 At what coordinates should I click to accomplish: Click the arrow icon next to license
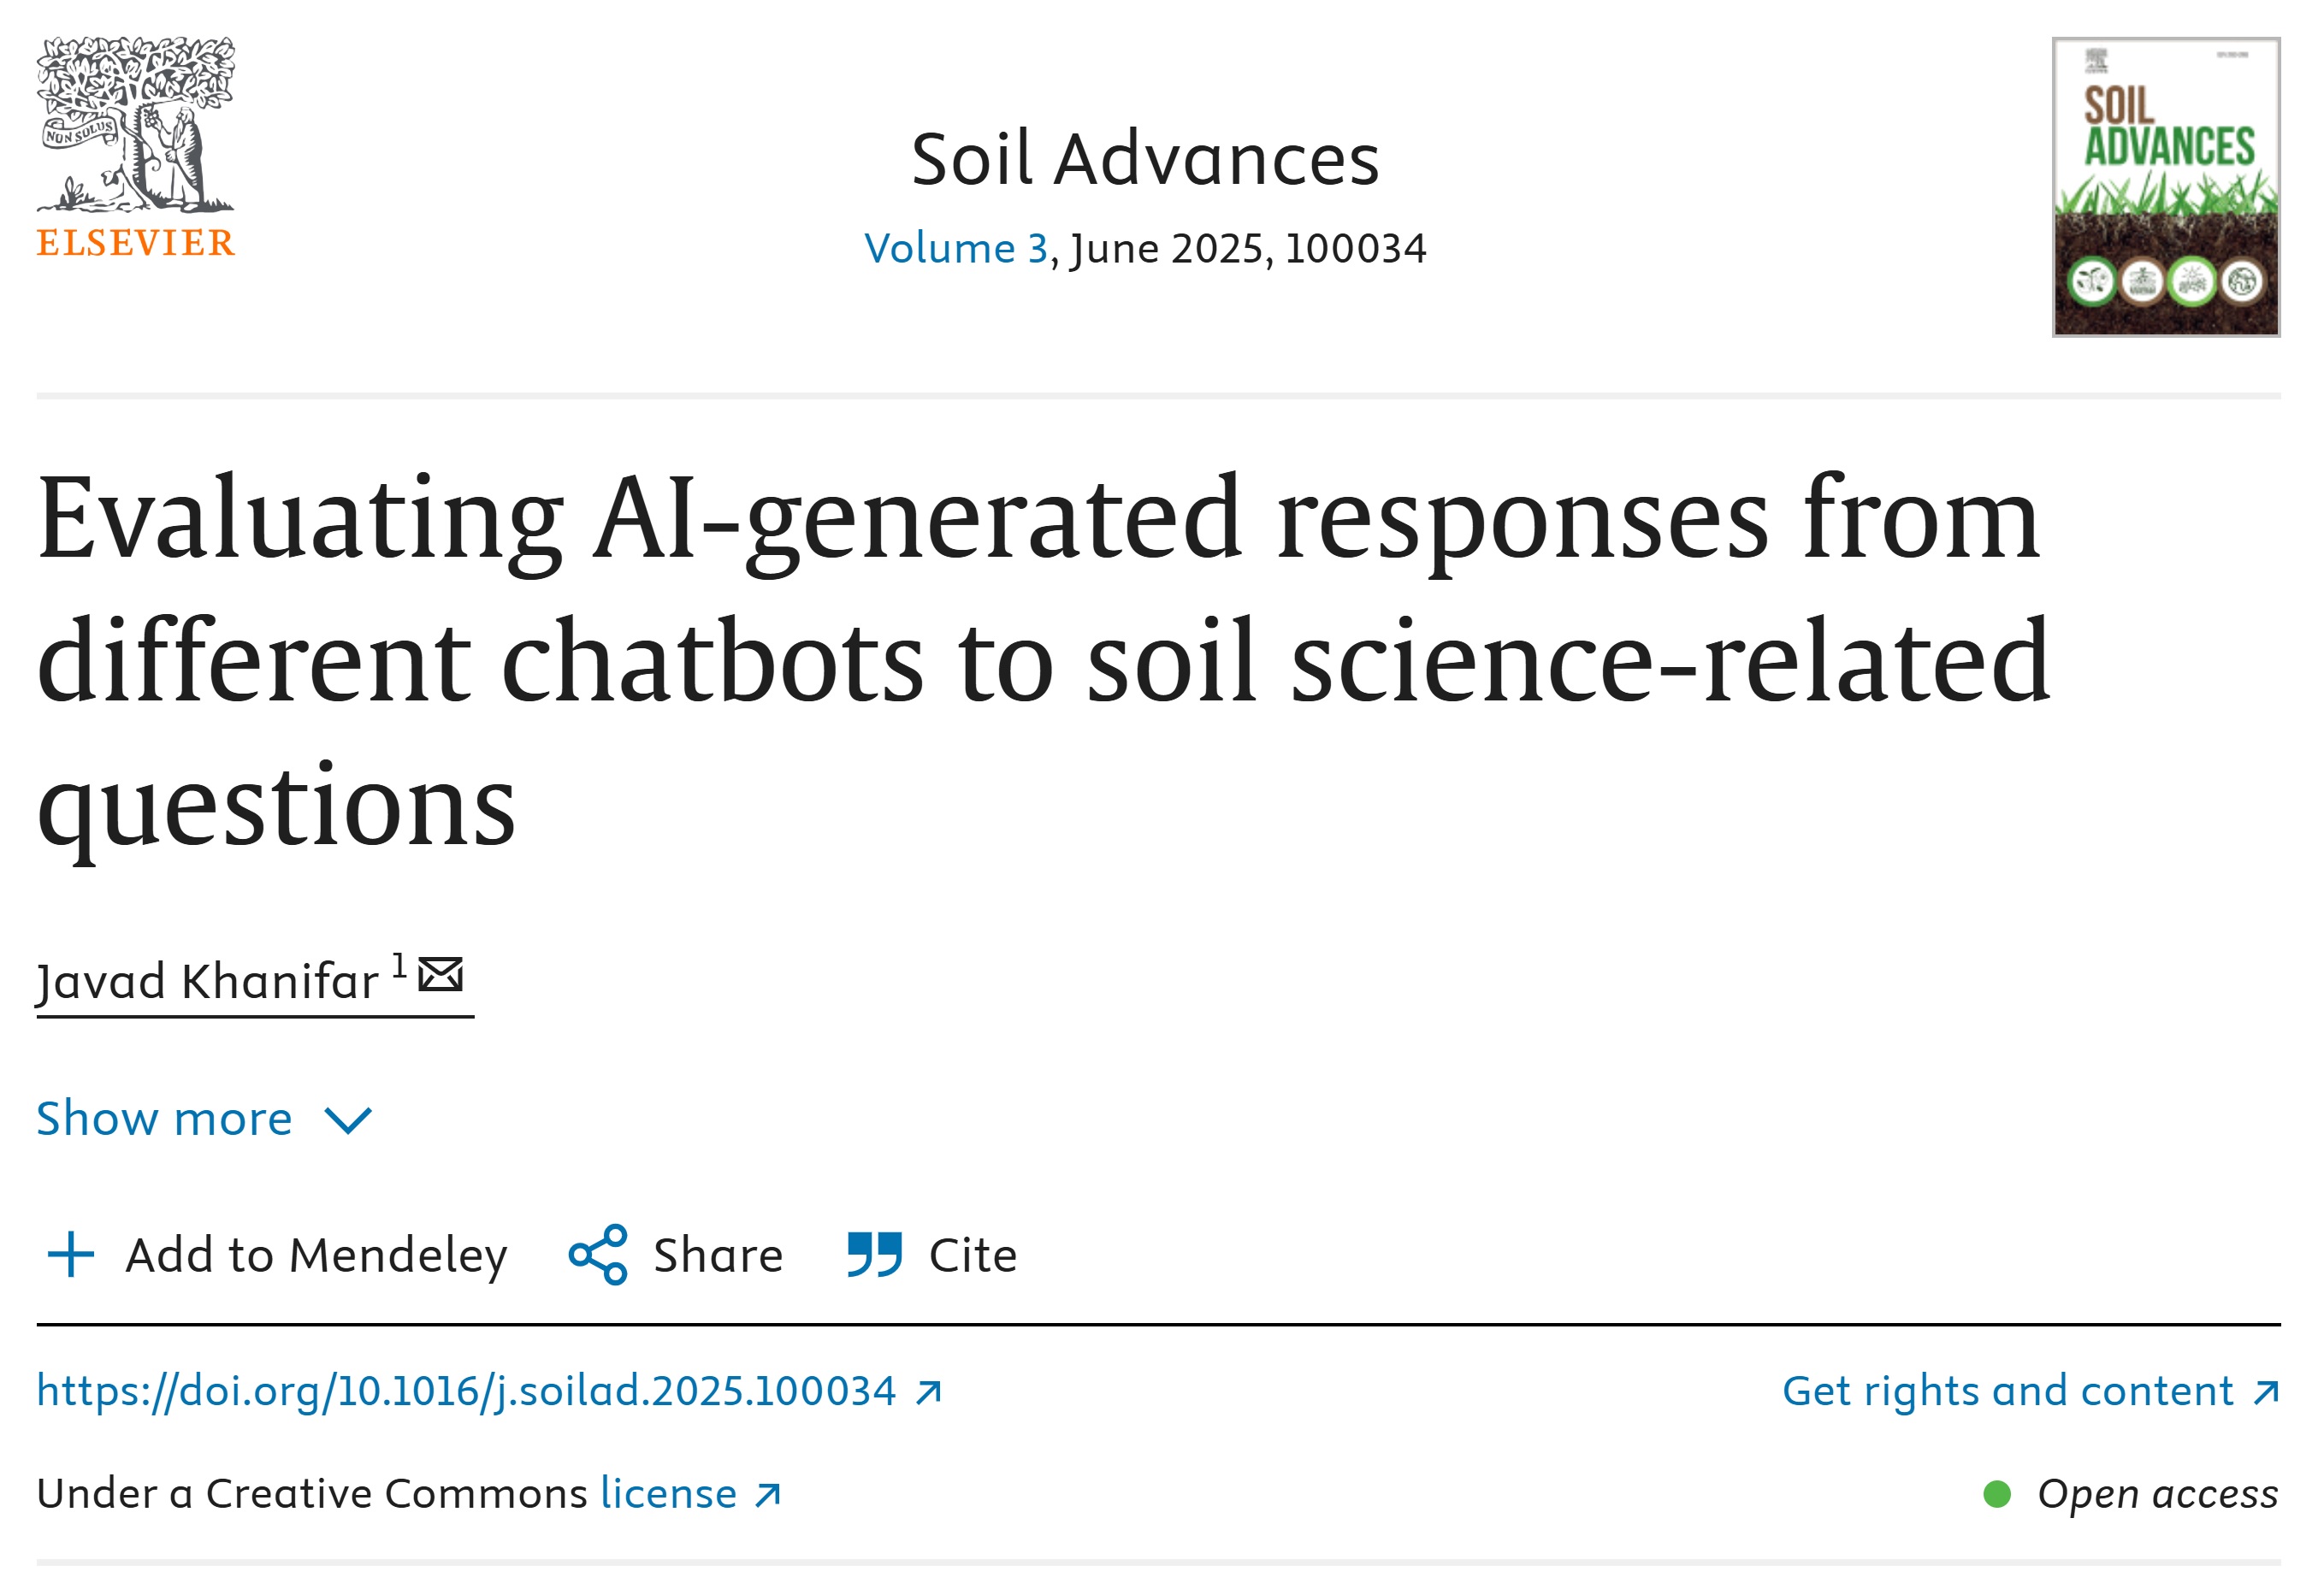pos(768,1495)
